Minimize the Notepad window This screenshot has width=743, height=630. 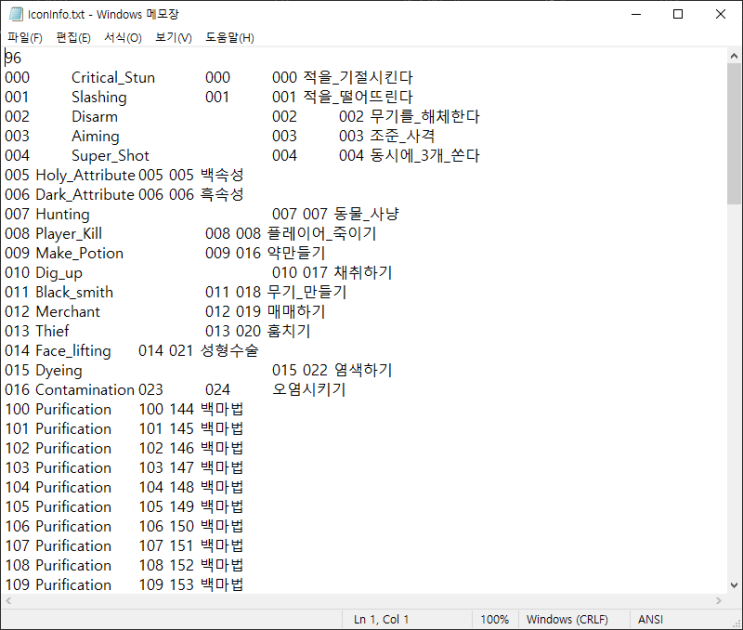coord(636,14)
